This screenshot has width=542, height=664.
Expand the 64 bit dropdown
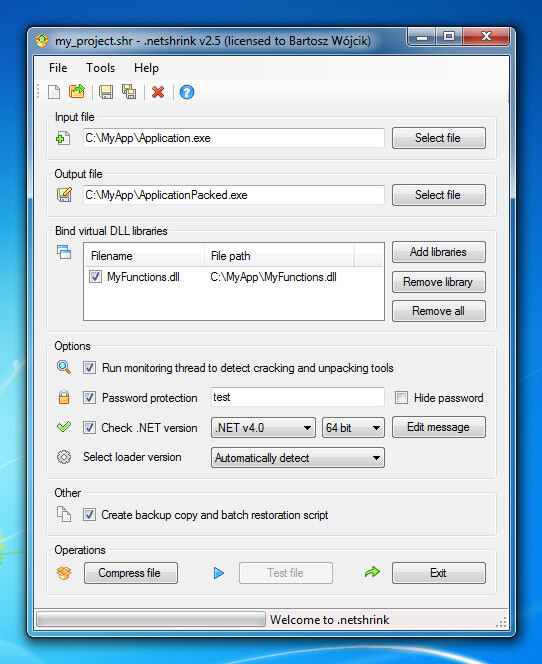point(353,428)
